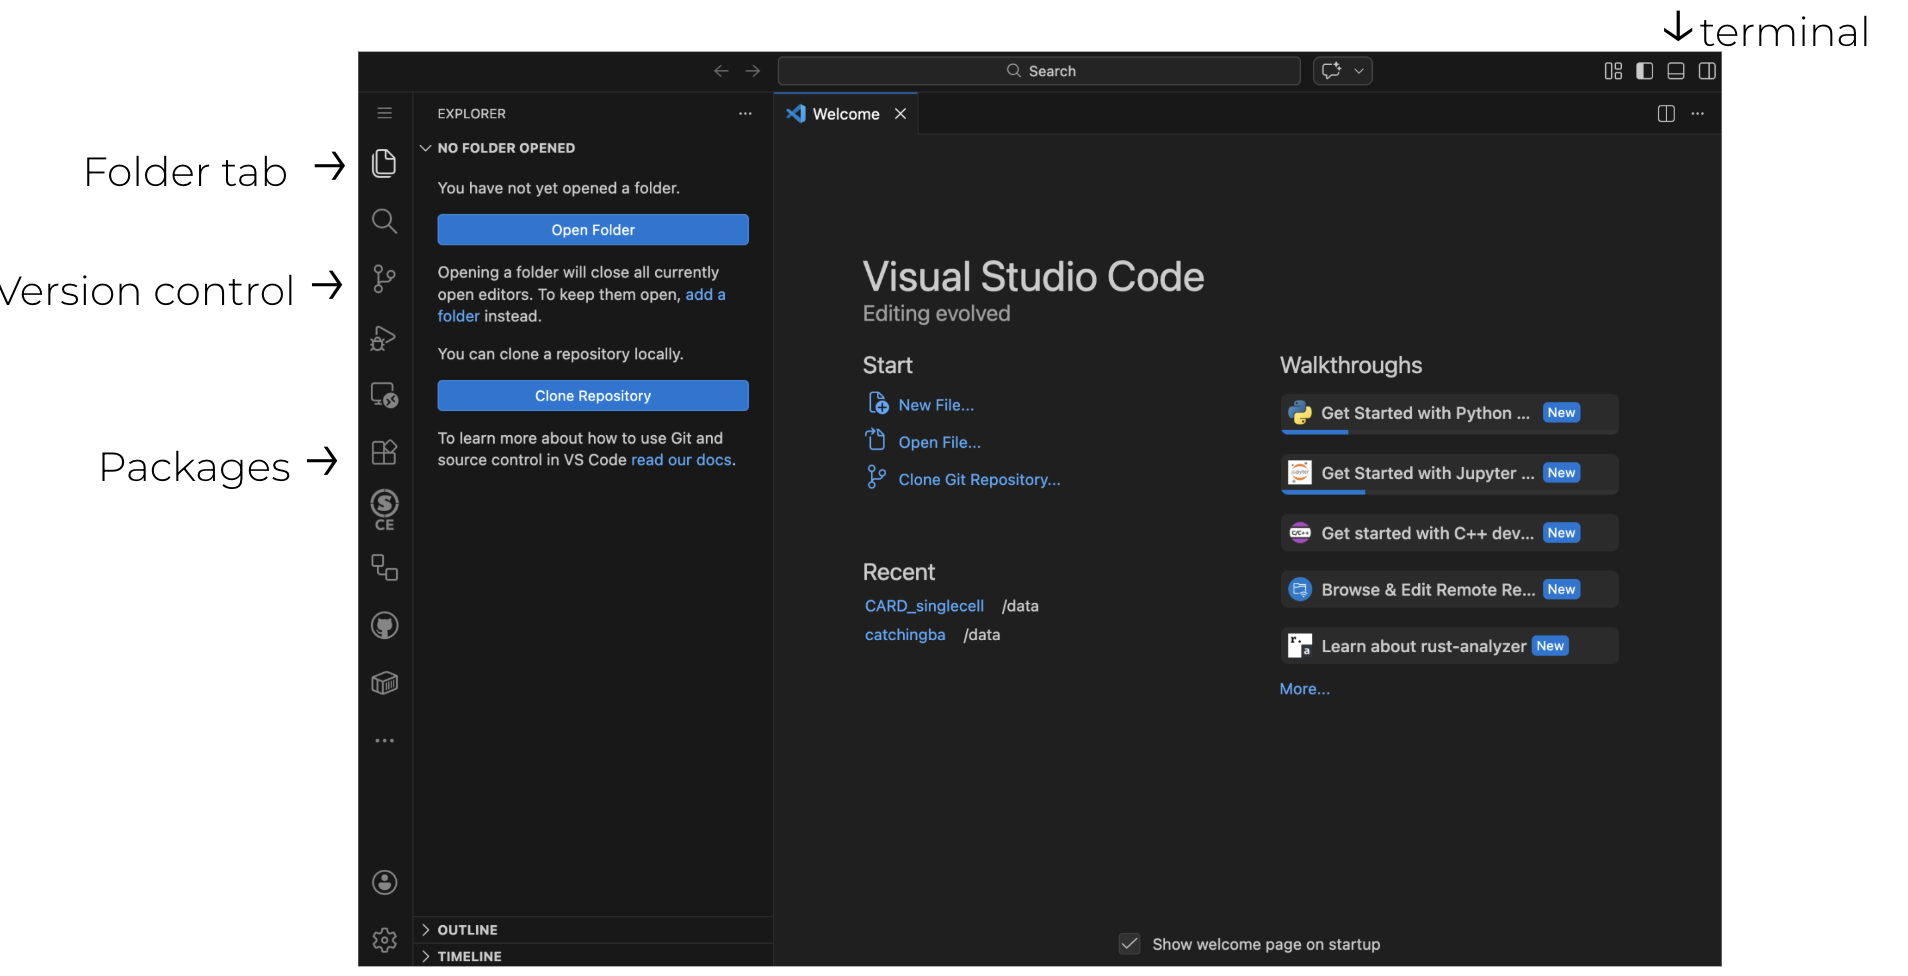Click the New File document icon
1908x976 pixels.
pyautogui.click(x=878, y=403)
